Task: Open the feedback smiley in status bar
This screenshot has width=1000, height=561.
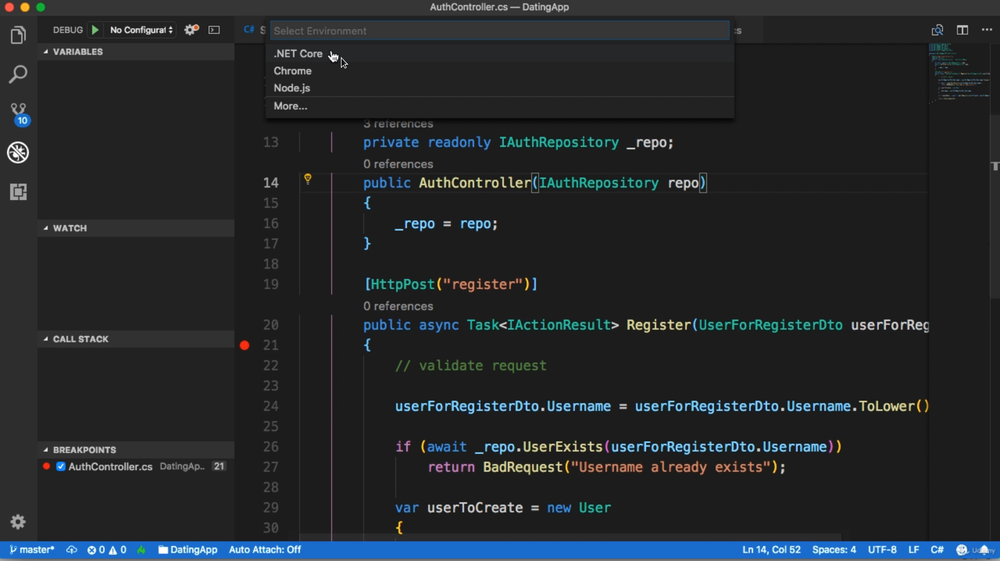Action: pos(962,550)
